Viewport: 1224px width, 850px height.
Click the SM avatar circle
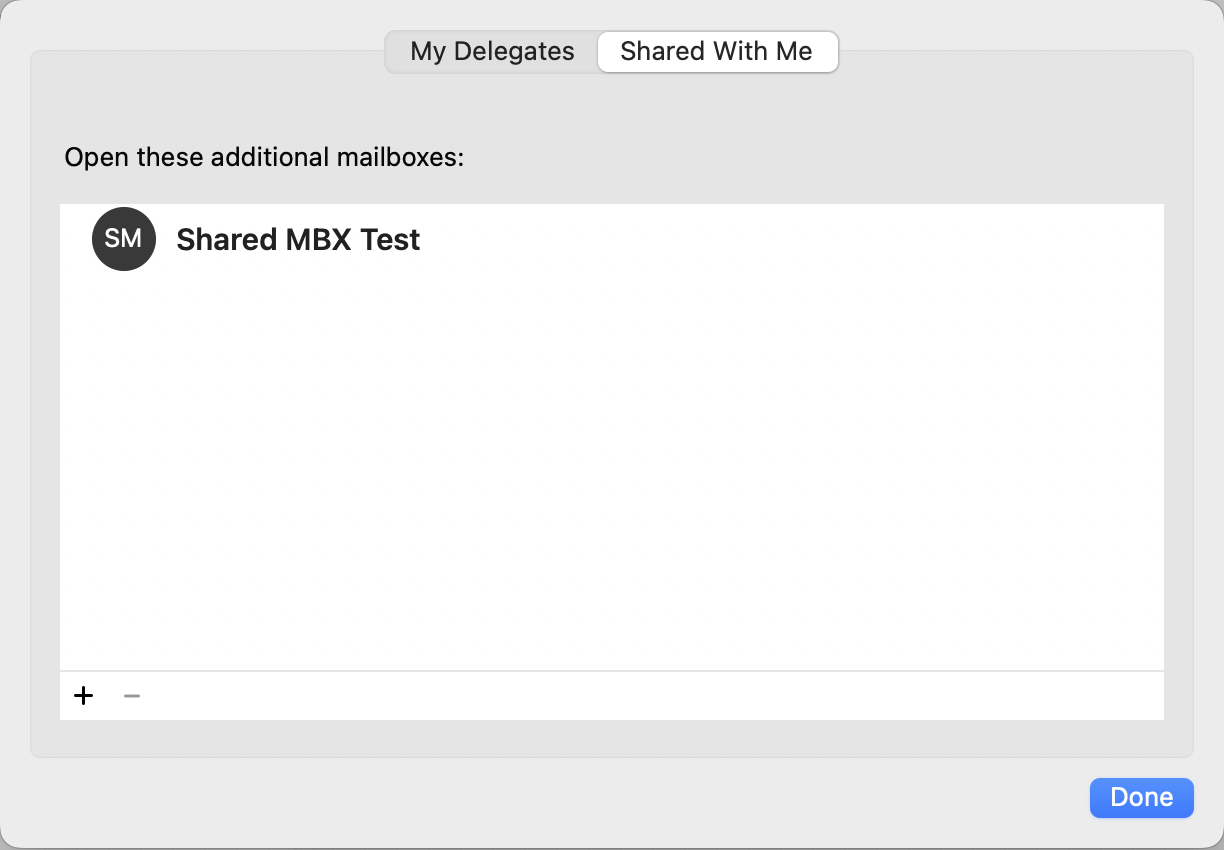point(124,239)
